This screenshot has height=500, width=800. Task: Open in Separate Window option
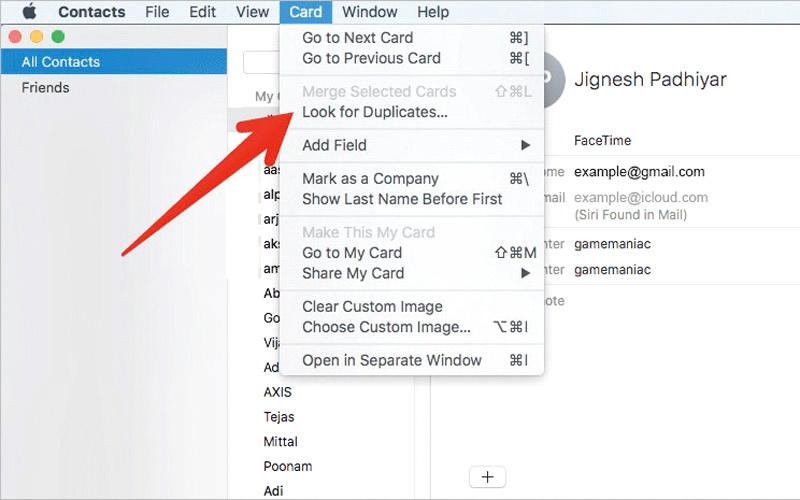point(392,360)
